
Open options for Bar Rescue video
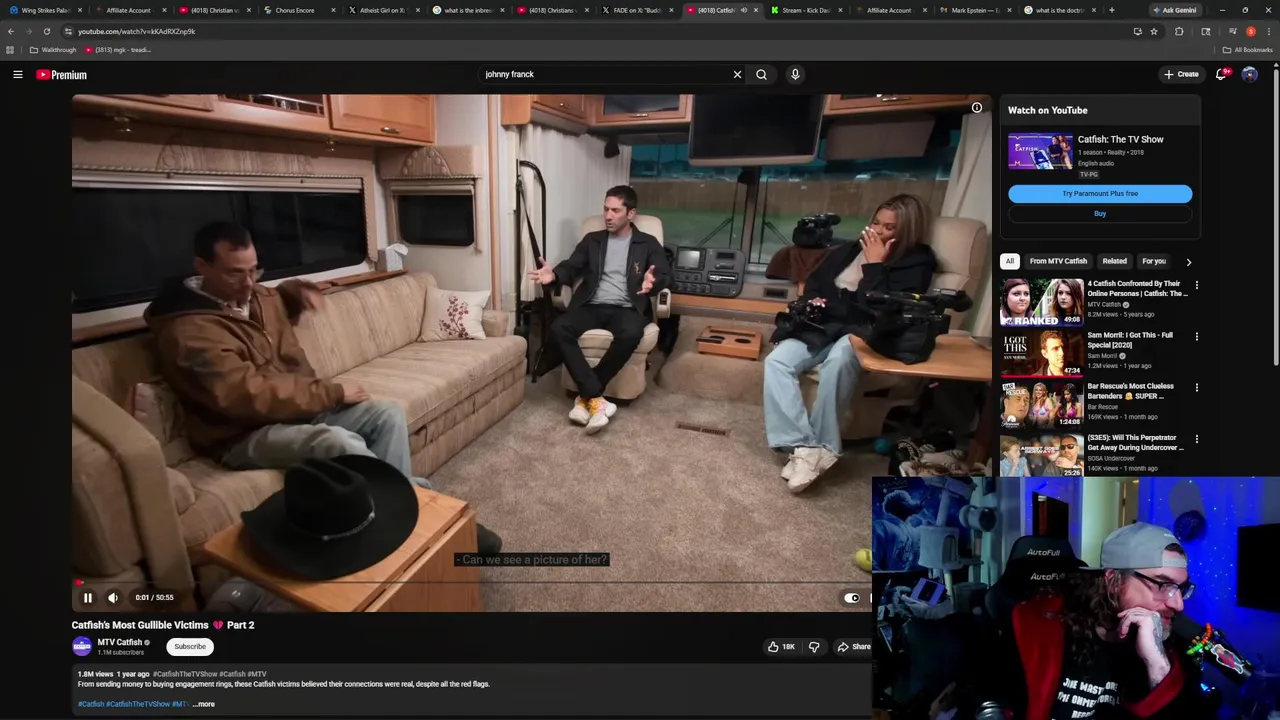tap(1196, 388)
